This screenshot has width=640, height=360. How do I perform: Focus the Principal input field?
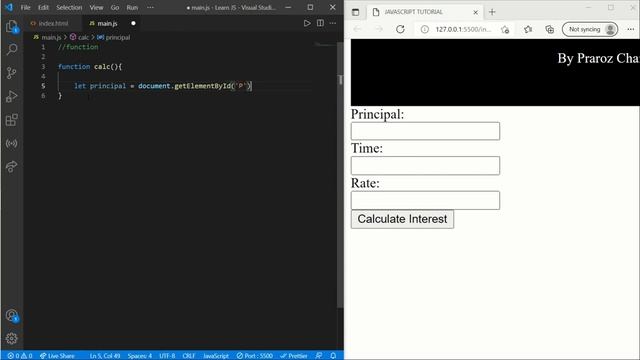(x=425, y=131)
